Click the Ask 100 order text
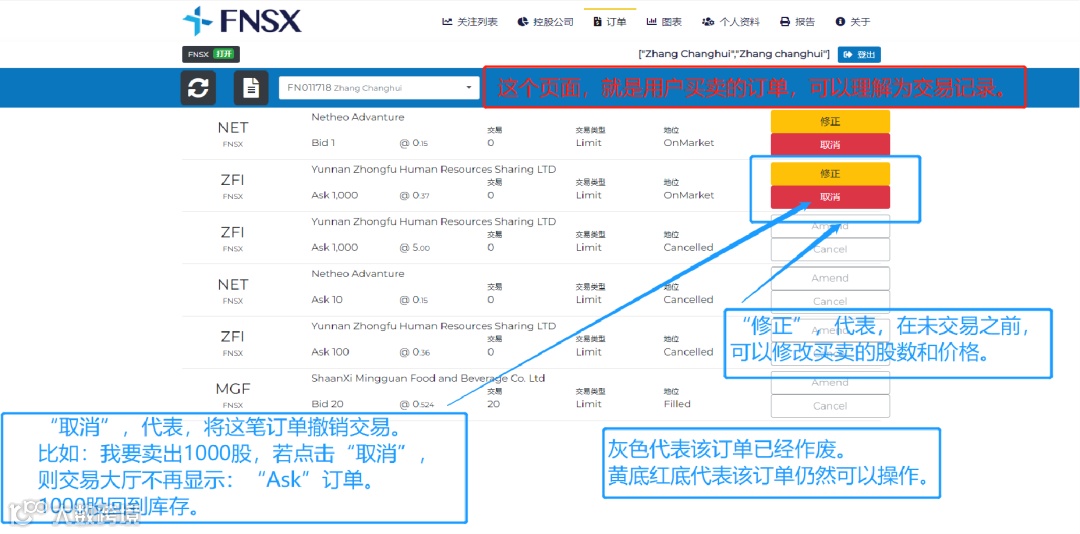The height and width of the screenshot is (534, 1080). [x=330, y=351]
